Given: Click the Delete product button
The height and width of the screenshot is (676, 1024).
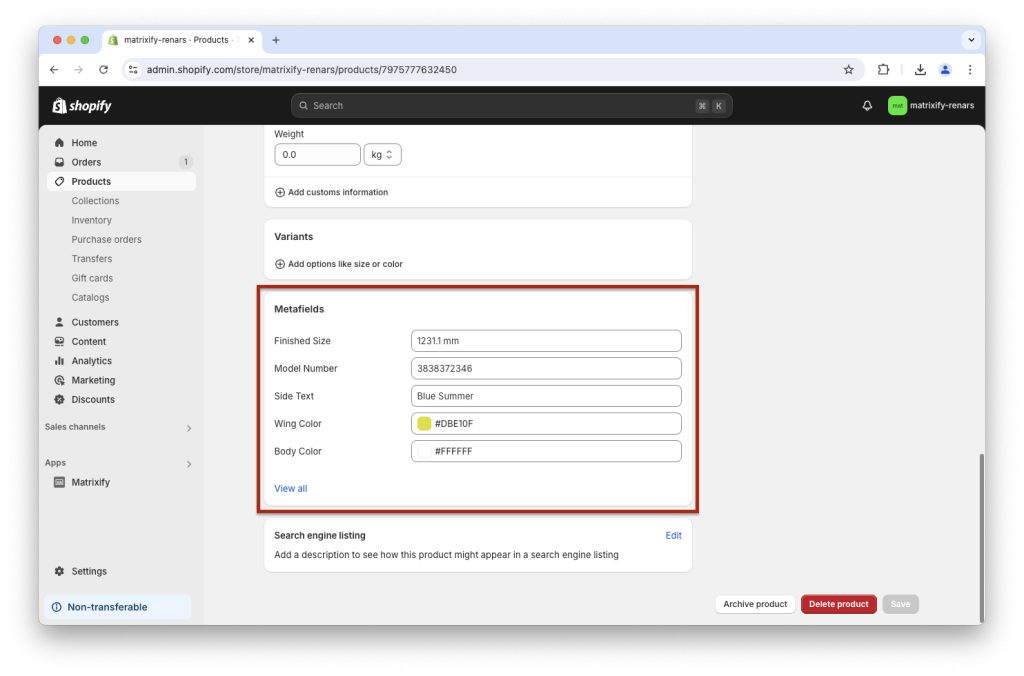Looking at the screenshot, I should 838,603.
